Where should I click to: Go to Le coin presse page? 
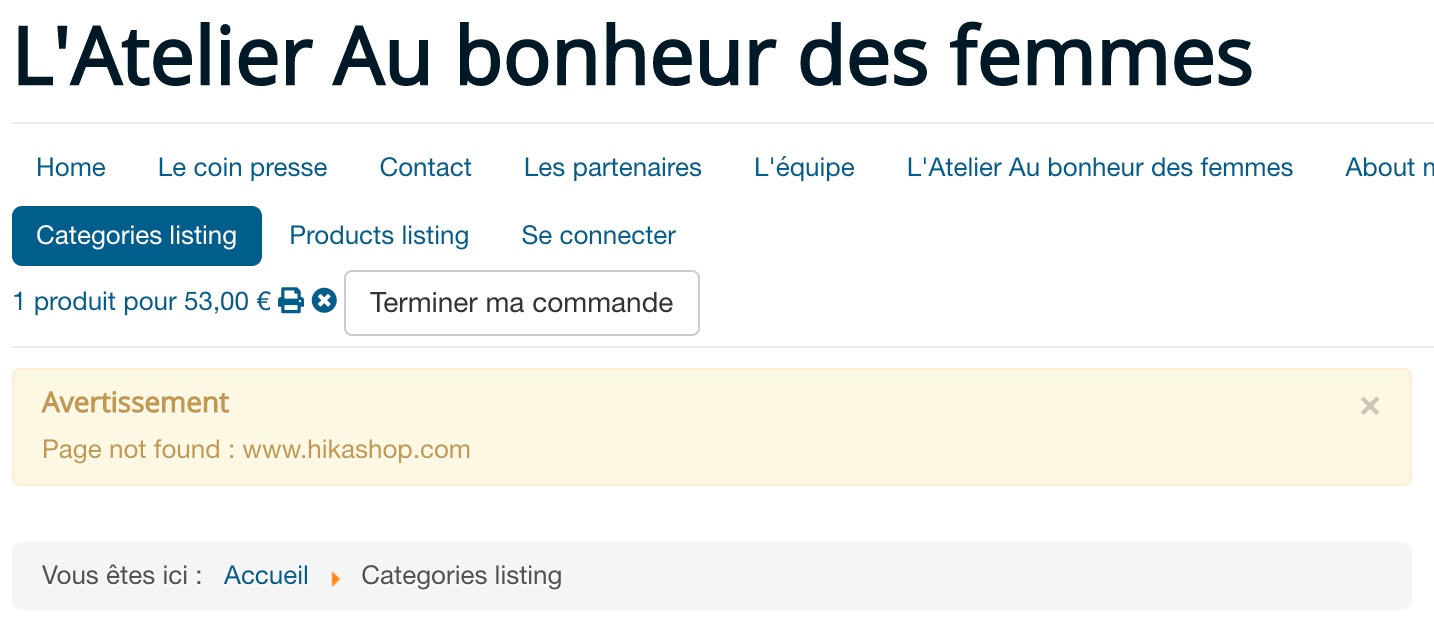(242, 168)
